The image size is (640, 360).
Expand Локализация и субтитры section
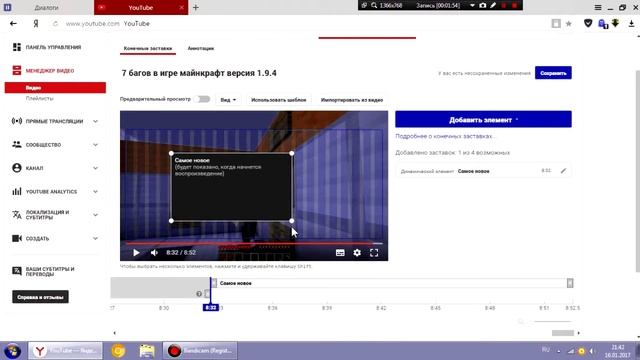tap(95, 215)
